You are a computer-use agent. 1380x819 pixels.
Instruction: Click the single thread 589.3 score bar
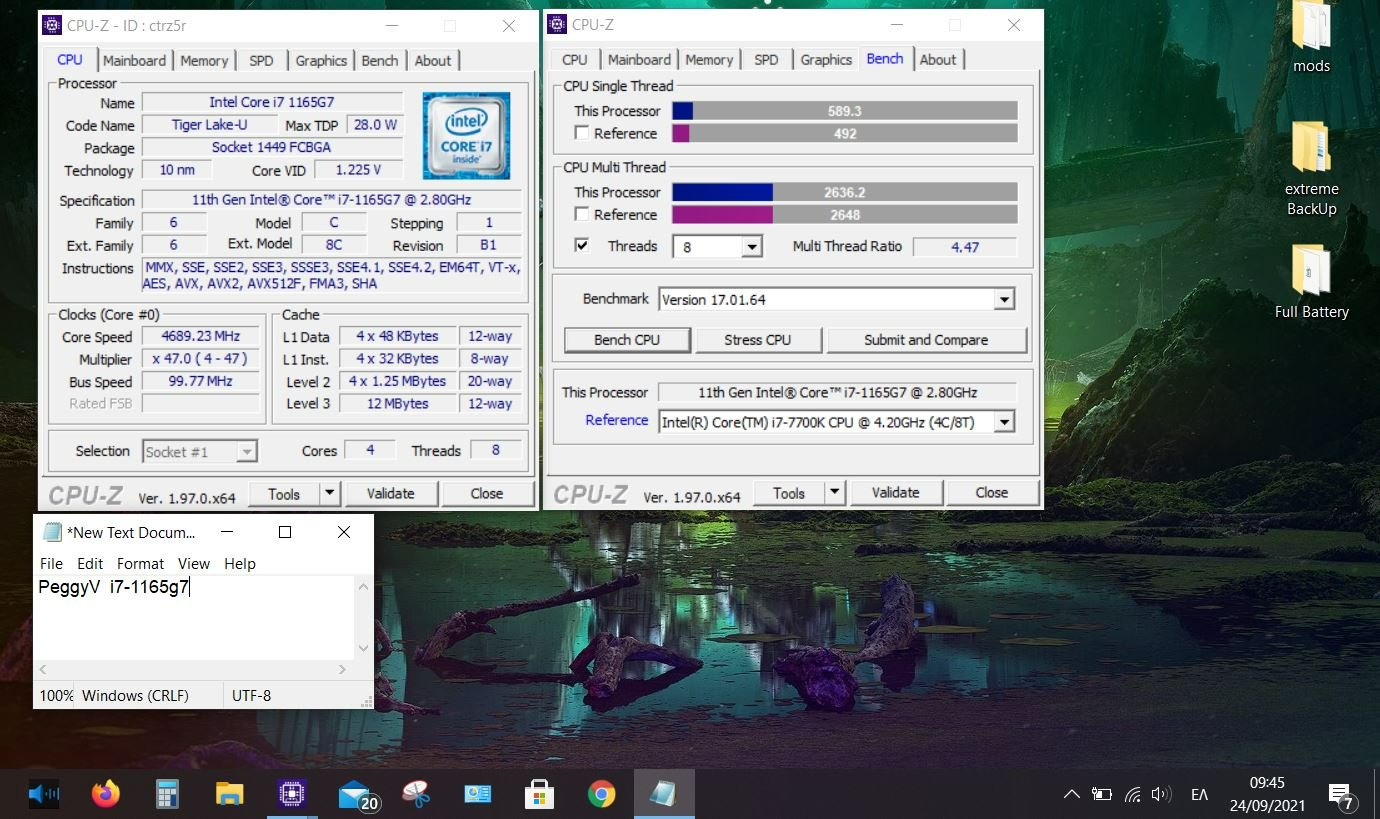point(844,111)
